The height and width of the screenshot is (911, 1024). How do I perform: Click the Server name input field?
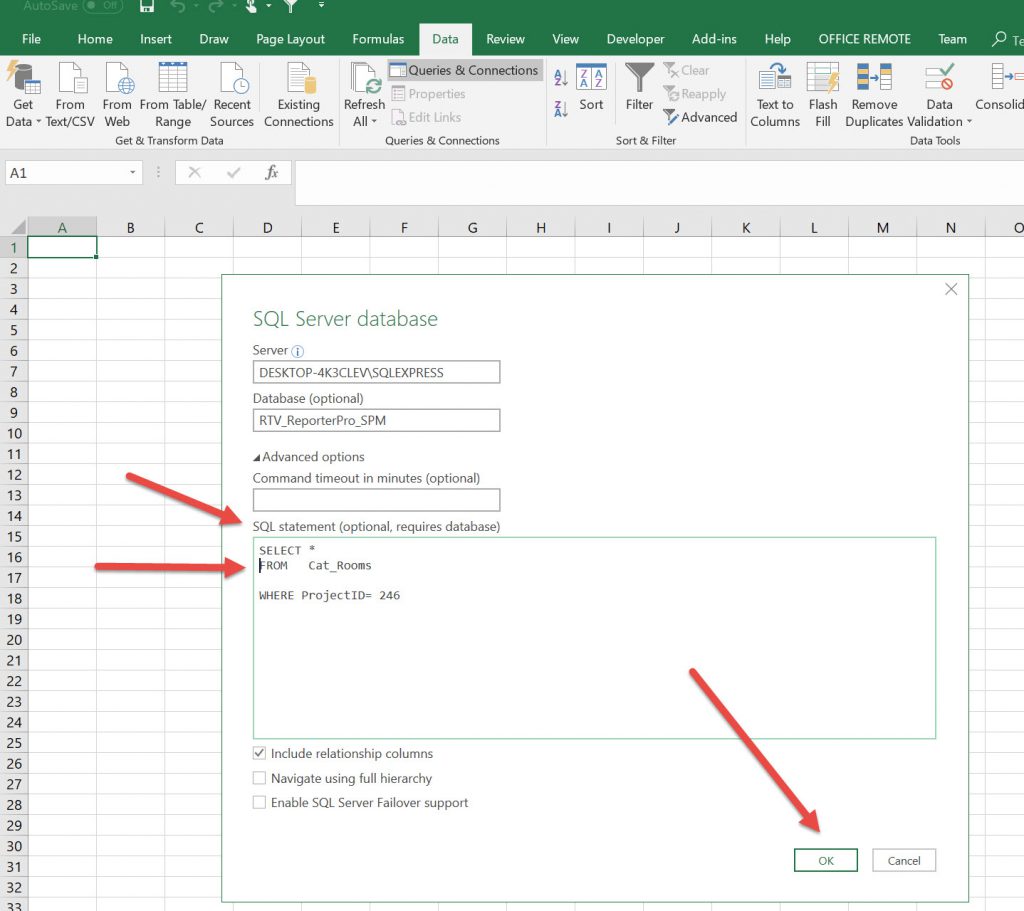376,372
